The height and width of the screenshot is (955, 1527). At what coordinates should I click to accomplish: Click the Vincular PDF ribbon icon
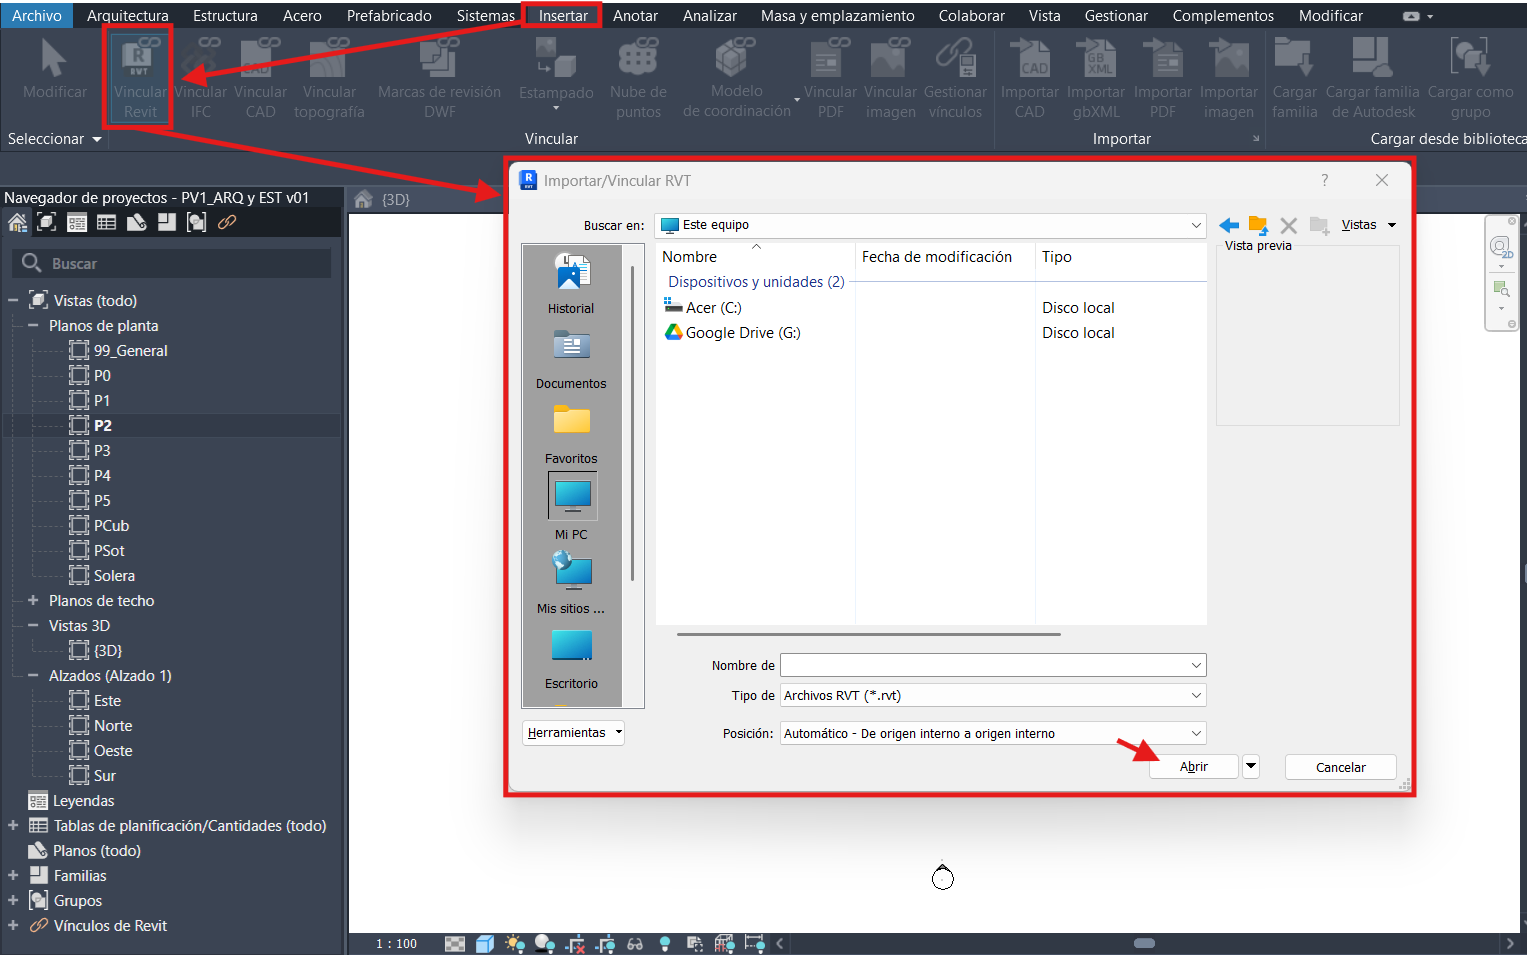830,76
